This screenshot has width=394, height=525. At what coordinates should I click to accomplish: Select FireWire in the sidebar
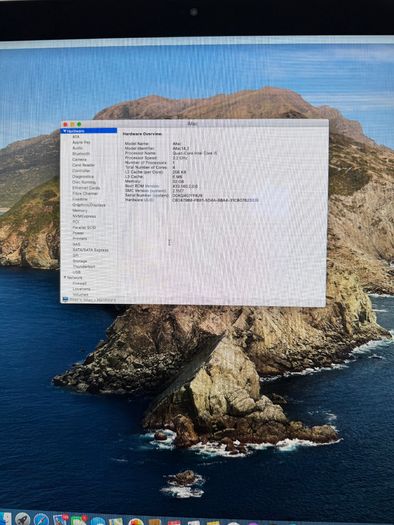[80, 199]
